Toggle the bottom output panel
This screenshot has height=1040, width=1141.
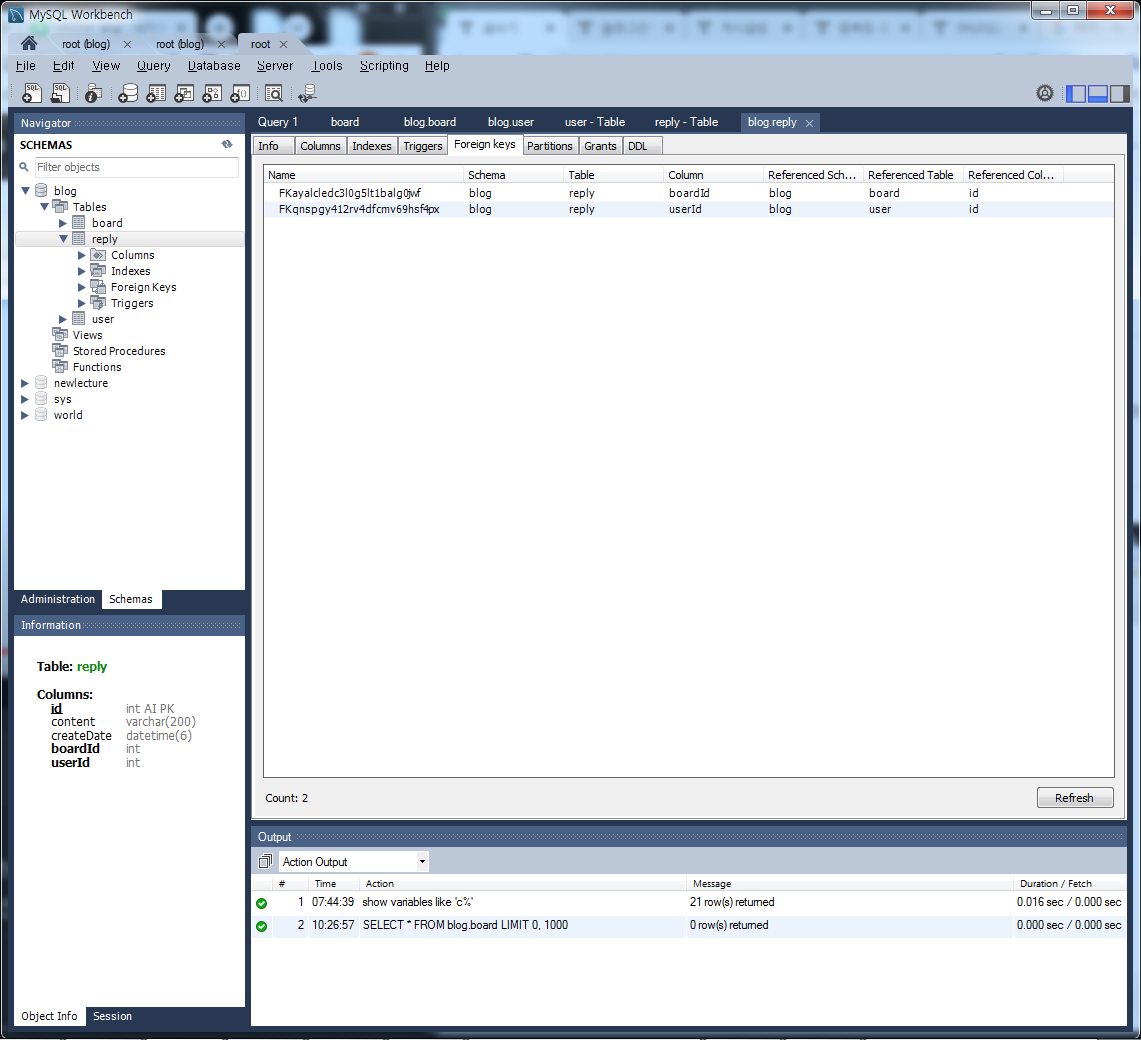coord(1097,93)
